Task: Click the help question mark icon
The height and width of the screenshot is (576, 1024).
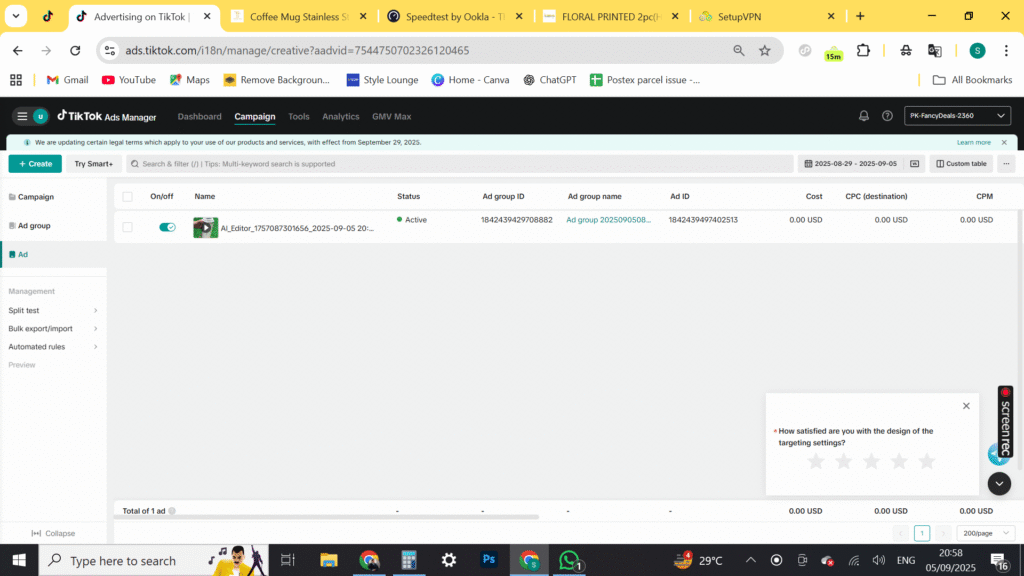Action: [887, 116]
